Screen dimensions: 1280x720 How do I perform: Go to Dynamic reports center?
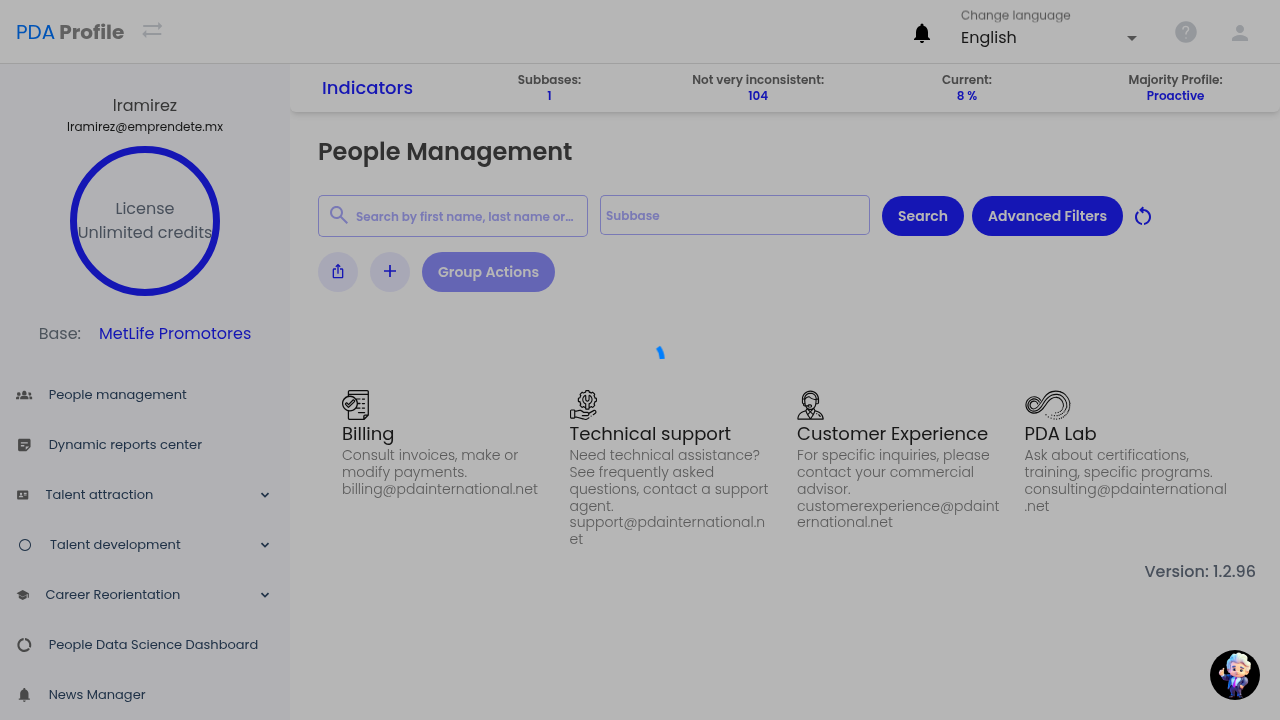[125, 445]
